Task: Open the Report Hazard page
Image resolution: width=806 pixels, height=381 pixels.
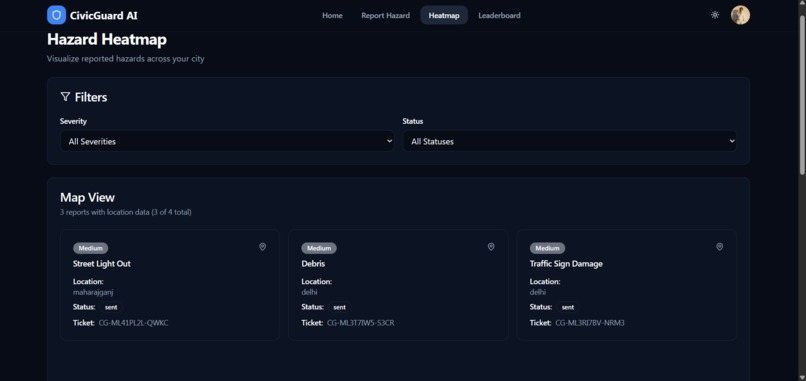Action: tap(386, 15)
